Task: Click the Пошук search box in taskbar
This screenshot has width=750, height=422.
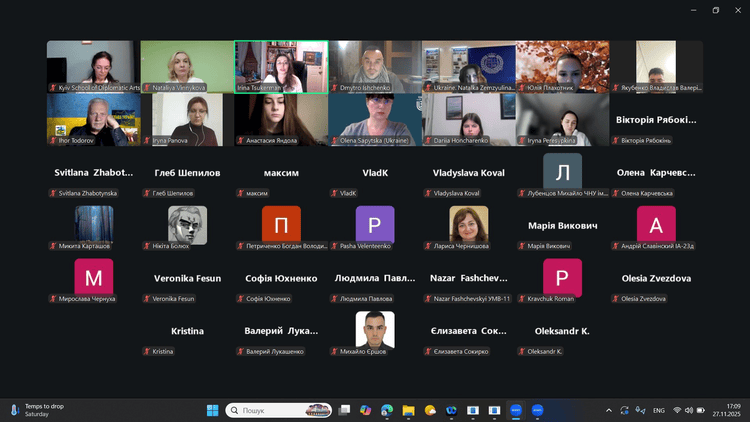Action: [x=280, y=410]
